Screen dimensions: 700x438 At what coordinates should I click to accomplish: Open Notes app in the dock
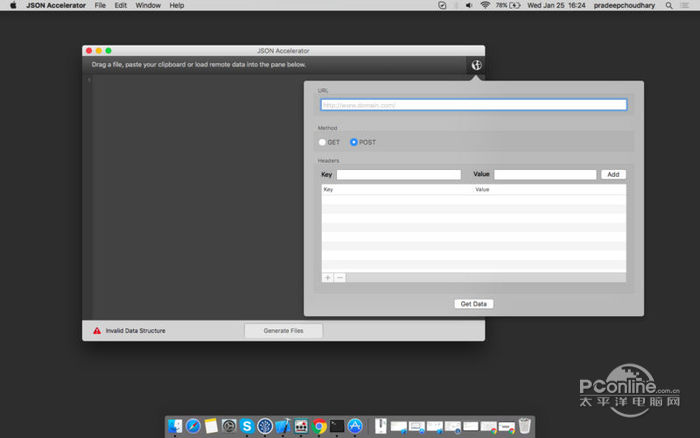click(x=211, y=426)
